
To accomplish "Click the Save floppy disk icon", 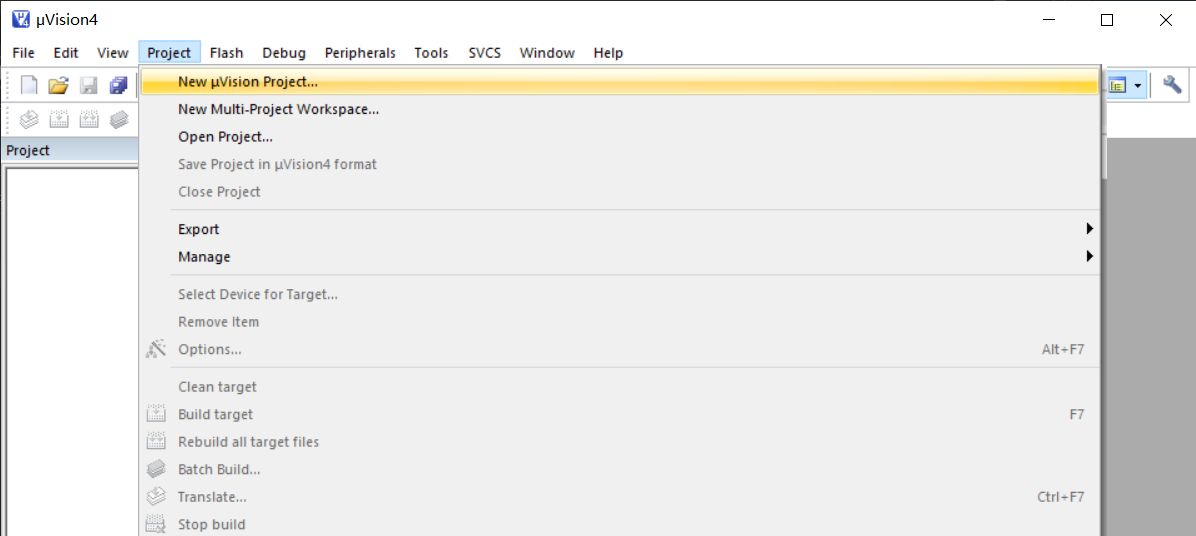I will [88, 85].
